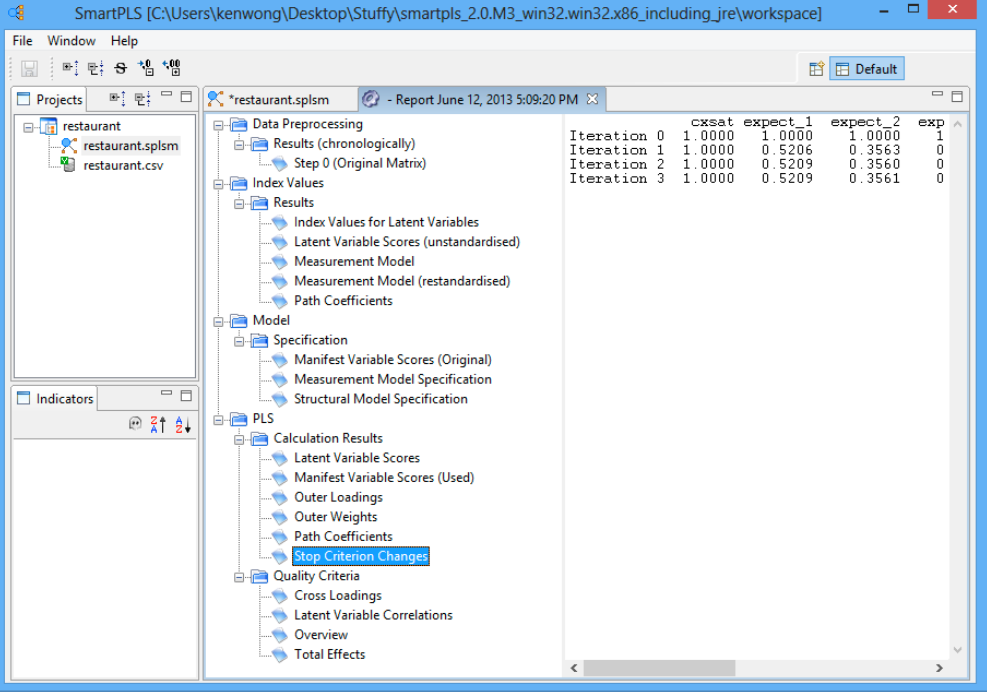This screenshot has width=987, height=692.
Task: Click the Open Perspective icon beside Default
Action: pos(816,69)
